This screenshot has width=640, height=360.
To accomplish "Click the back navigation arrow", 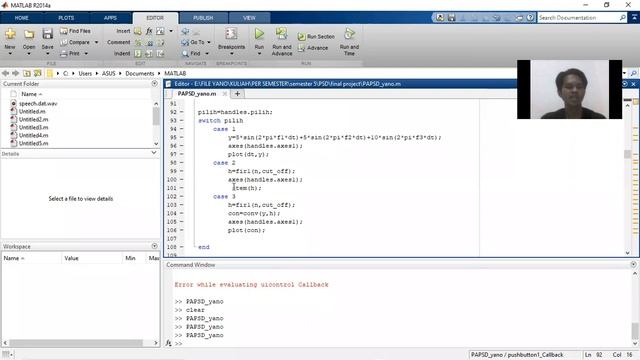I will click(5, 73).
